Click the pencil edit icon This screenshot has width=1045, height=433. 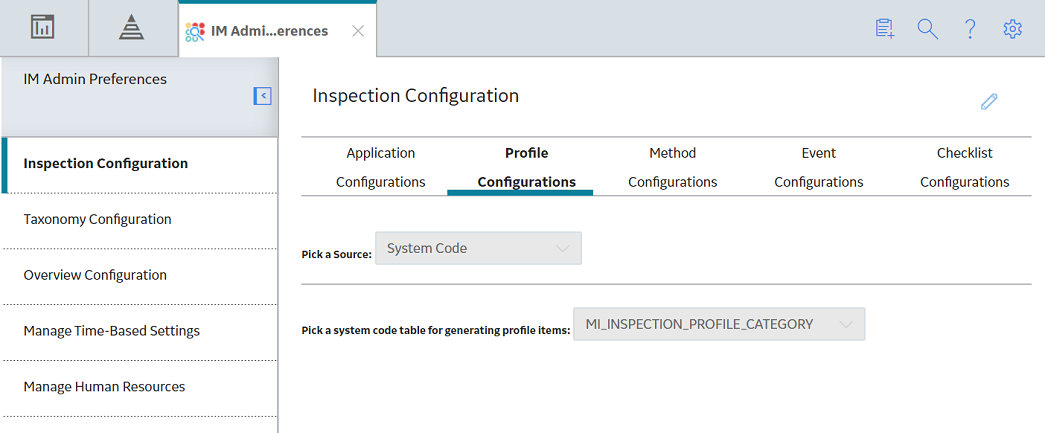coord(989,101)
